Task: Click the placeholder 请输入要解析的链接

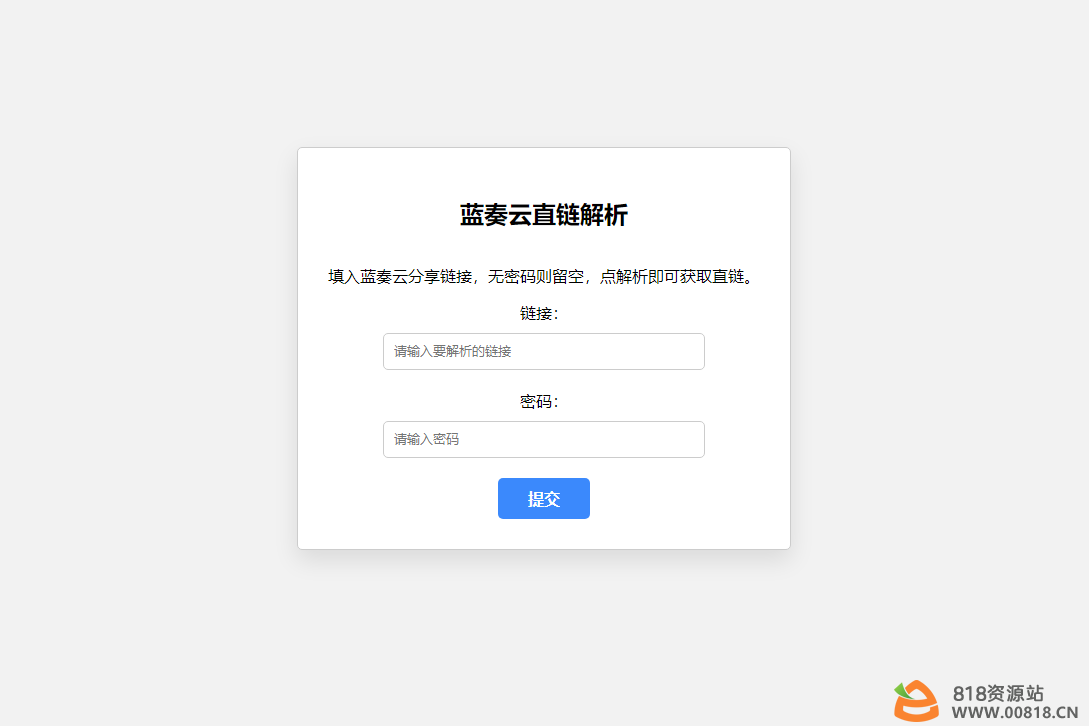Action: click(453, 352)
